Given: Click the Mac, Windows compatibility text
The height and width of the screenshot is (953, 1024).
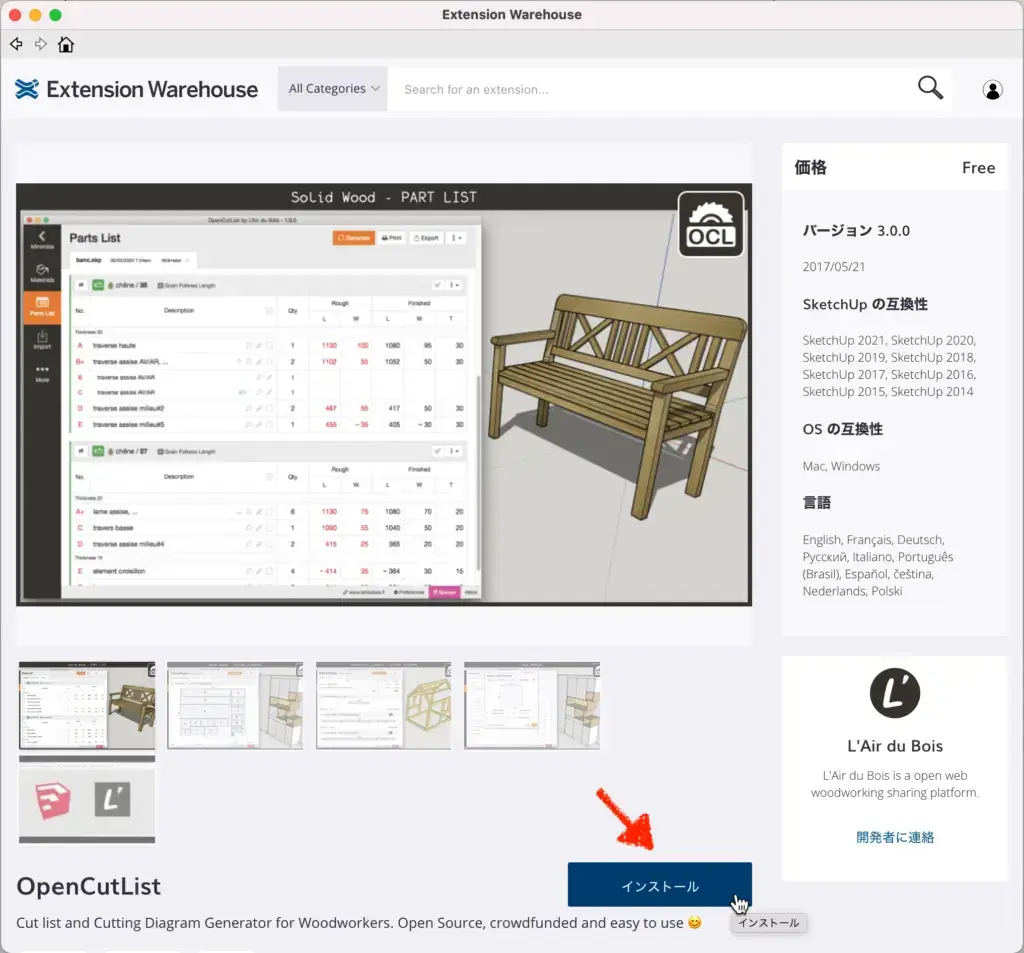Looking at the screenshot, I should point(841,466).
